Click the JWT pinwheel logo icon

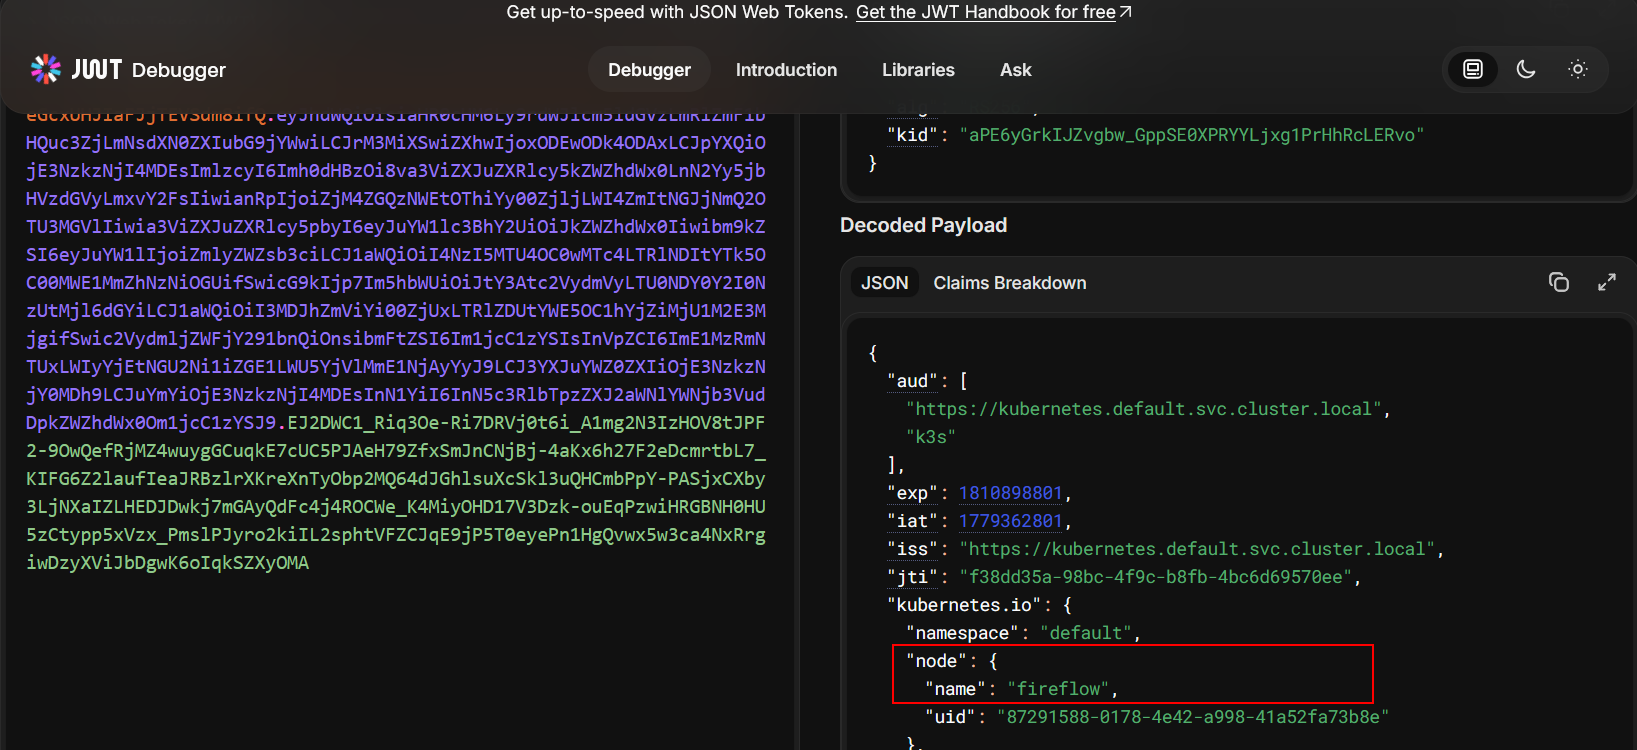46,69
